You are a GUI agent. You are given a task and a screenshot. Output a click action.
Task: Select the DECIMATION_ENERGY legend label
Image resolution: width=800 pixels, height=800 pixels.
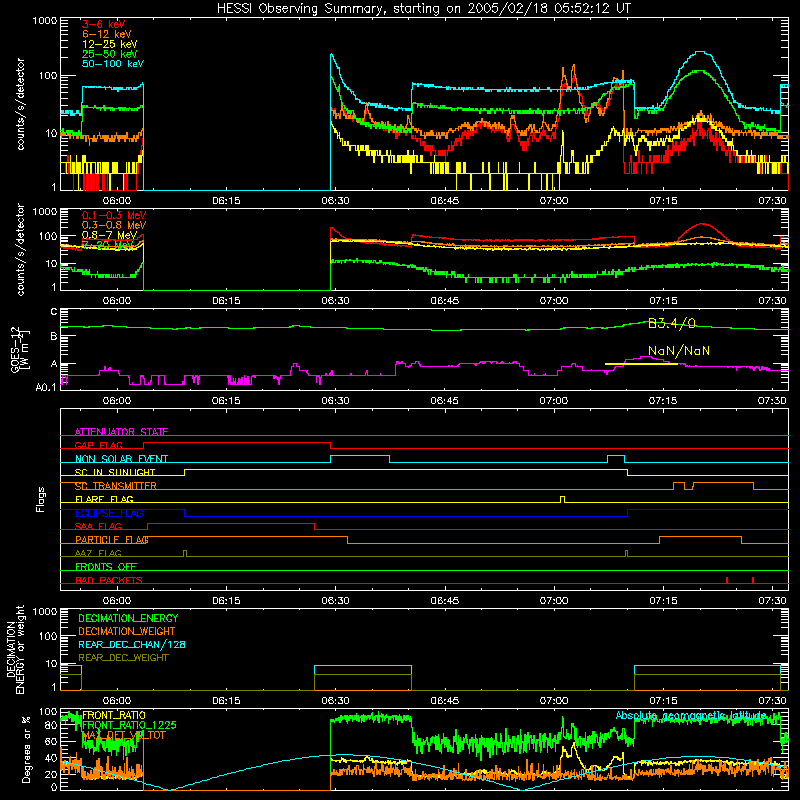tap(128, 618)
